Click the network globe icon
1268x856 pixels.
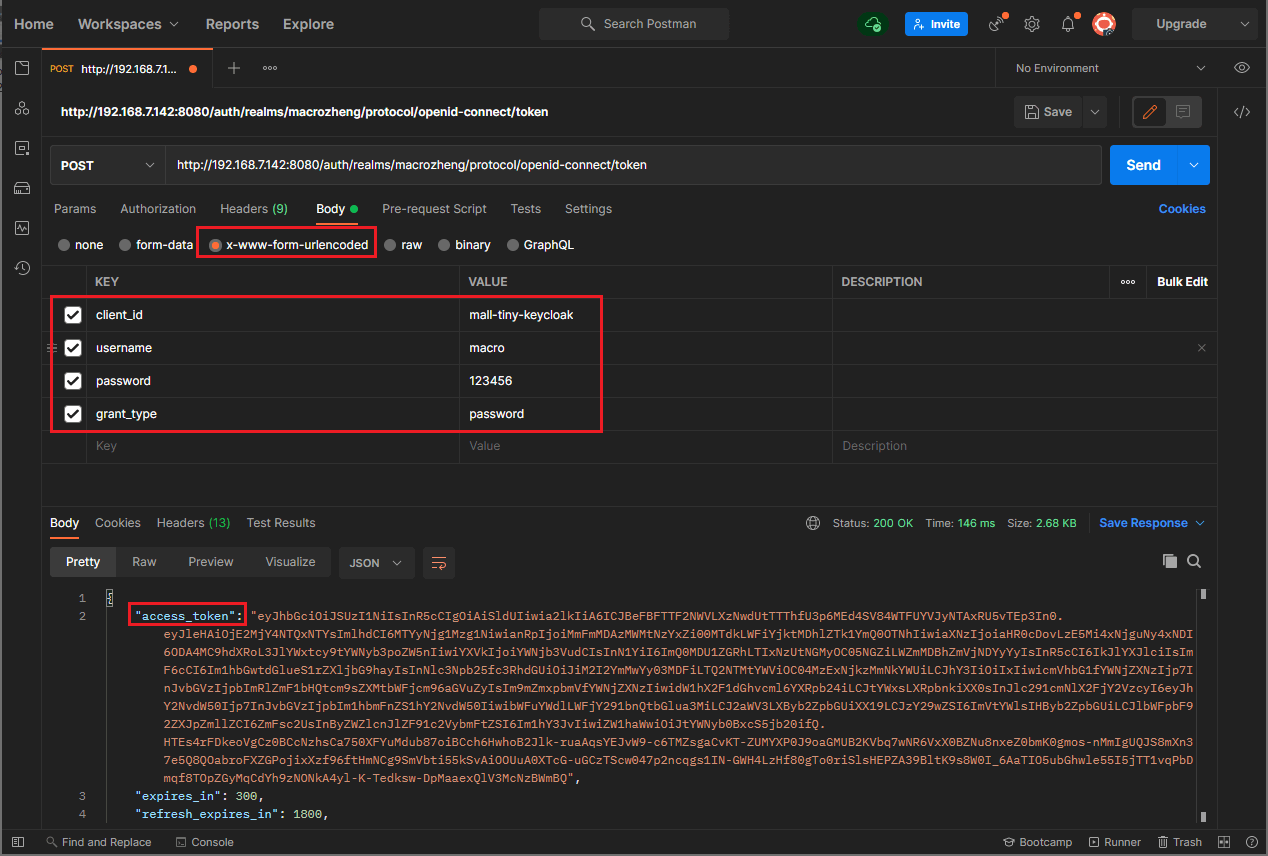(x=813, y=523)
